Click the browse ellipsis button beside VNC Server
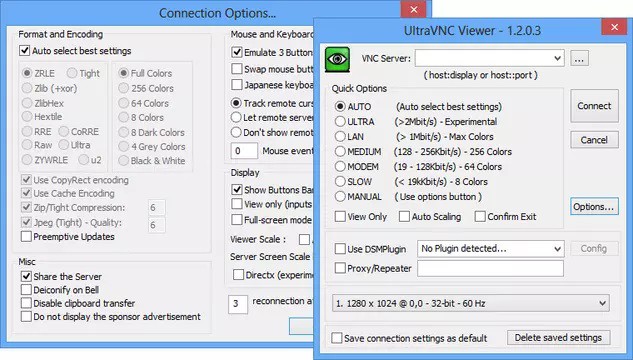This screenshot has width=633, height=360. click(579, 59)
